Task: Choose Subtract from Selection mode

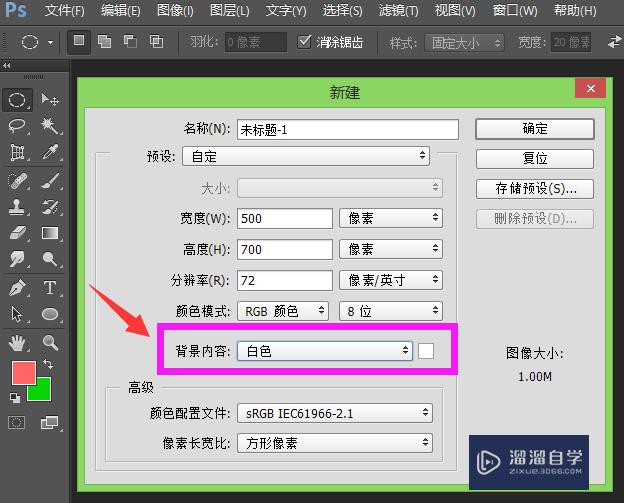Action: coord(130,41)
